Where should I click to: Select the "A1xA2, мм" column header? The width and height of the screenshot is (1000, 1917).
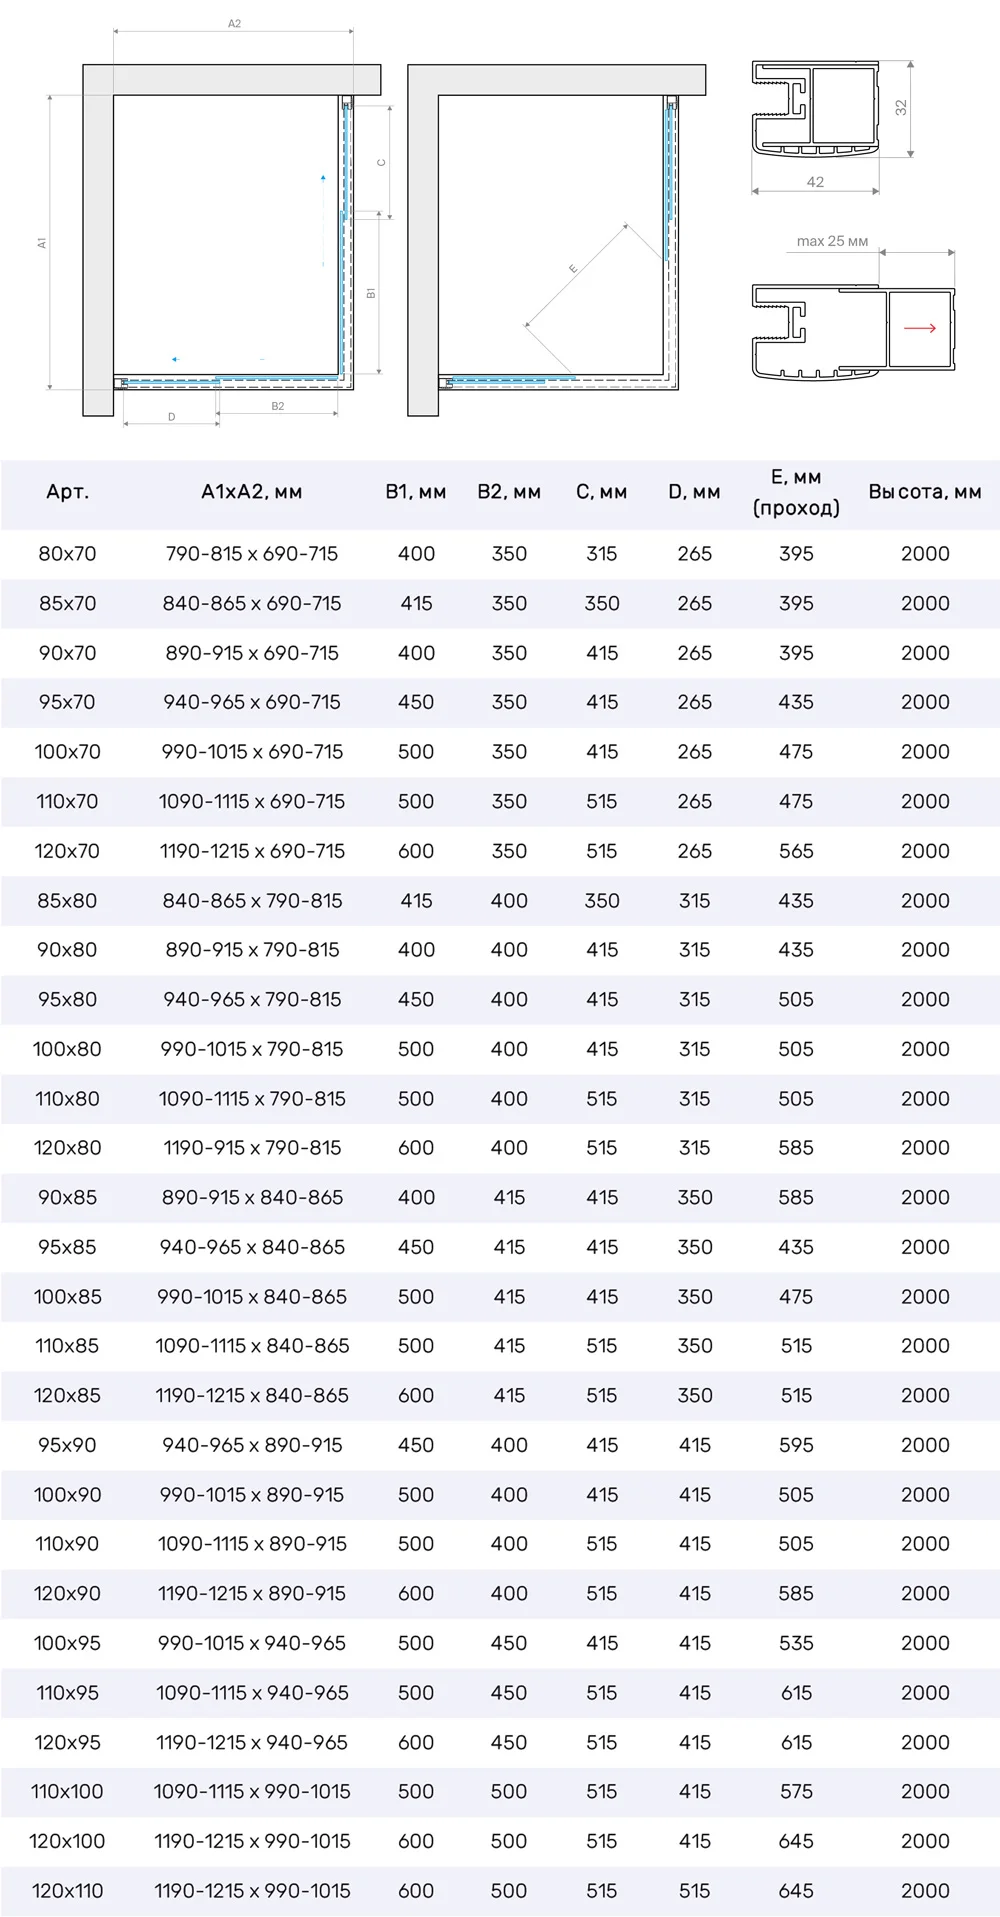tap(251, 492)
